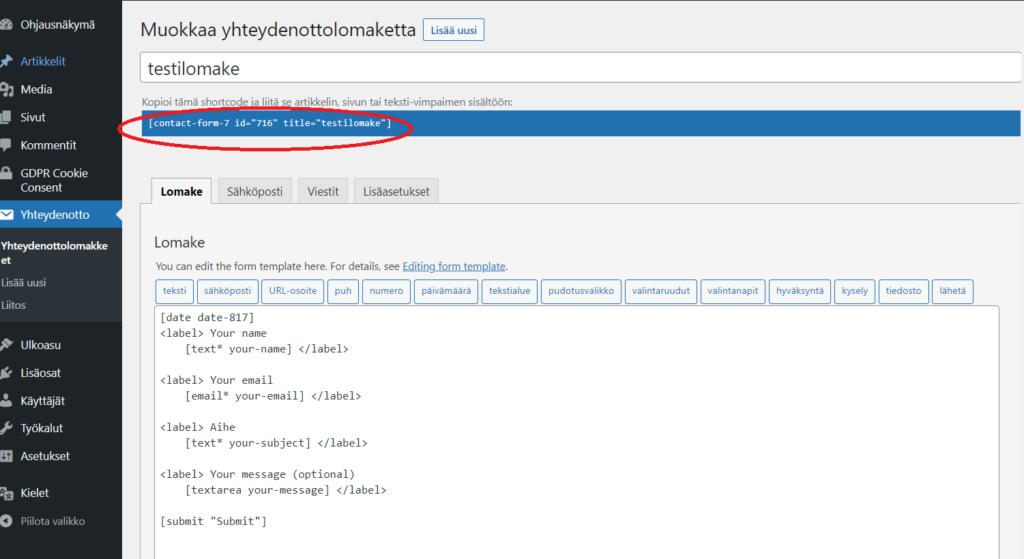Viewport: 1024px width, 559px height.
Task: Insert a teksti tag
Action: (174, 291)
